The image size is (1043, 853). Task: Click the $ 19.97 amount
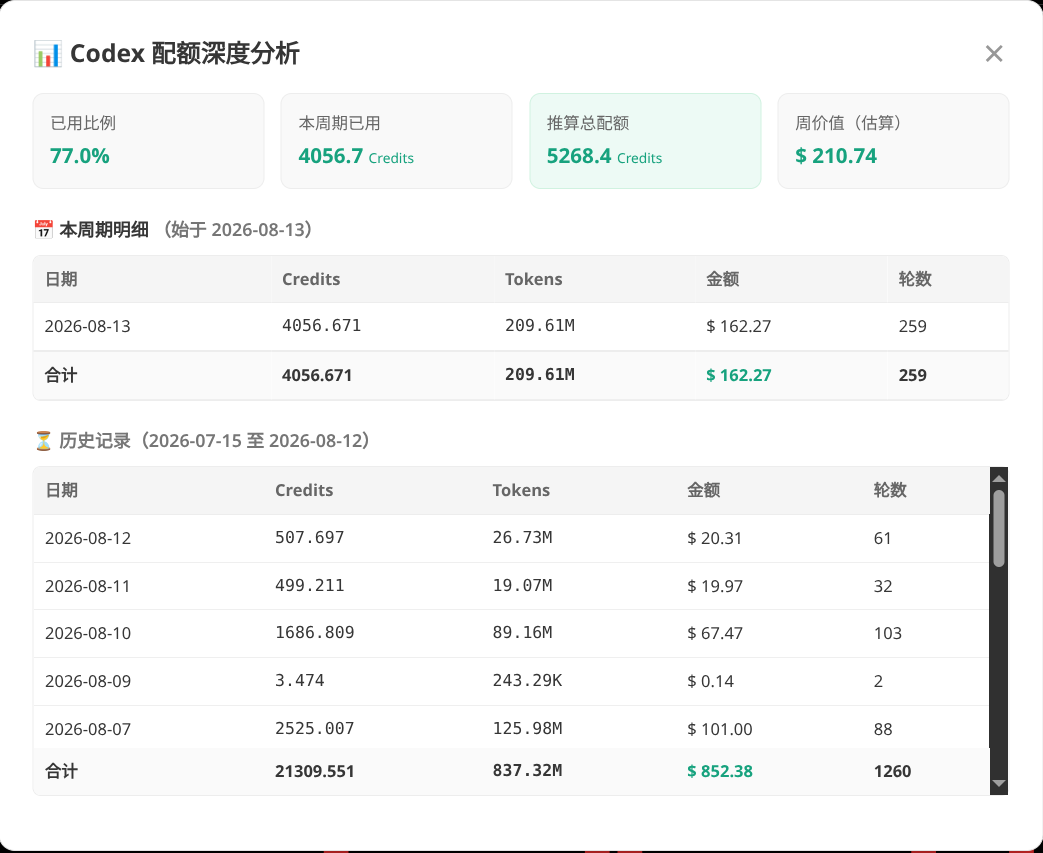point(714,586)
